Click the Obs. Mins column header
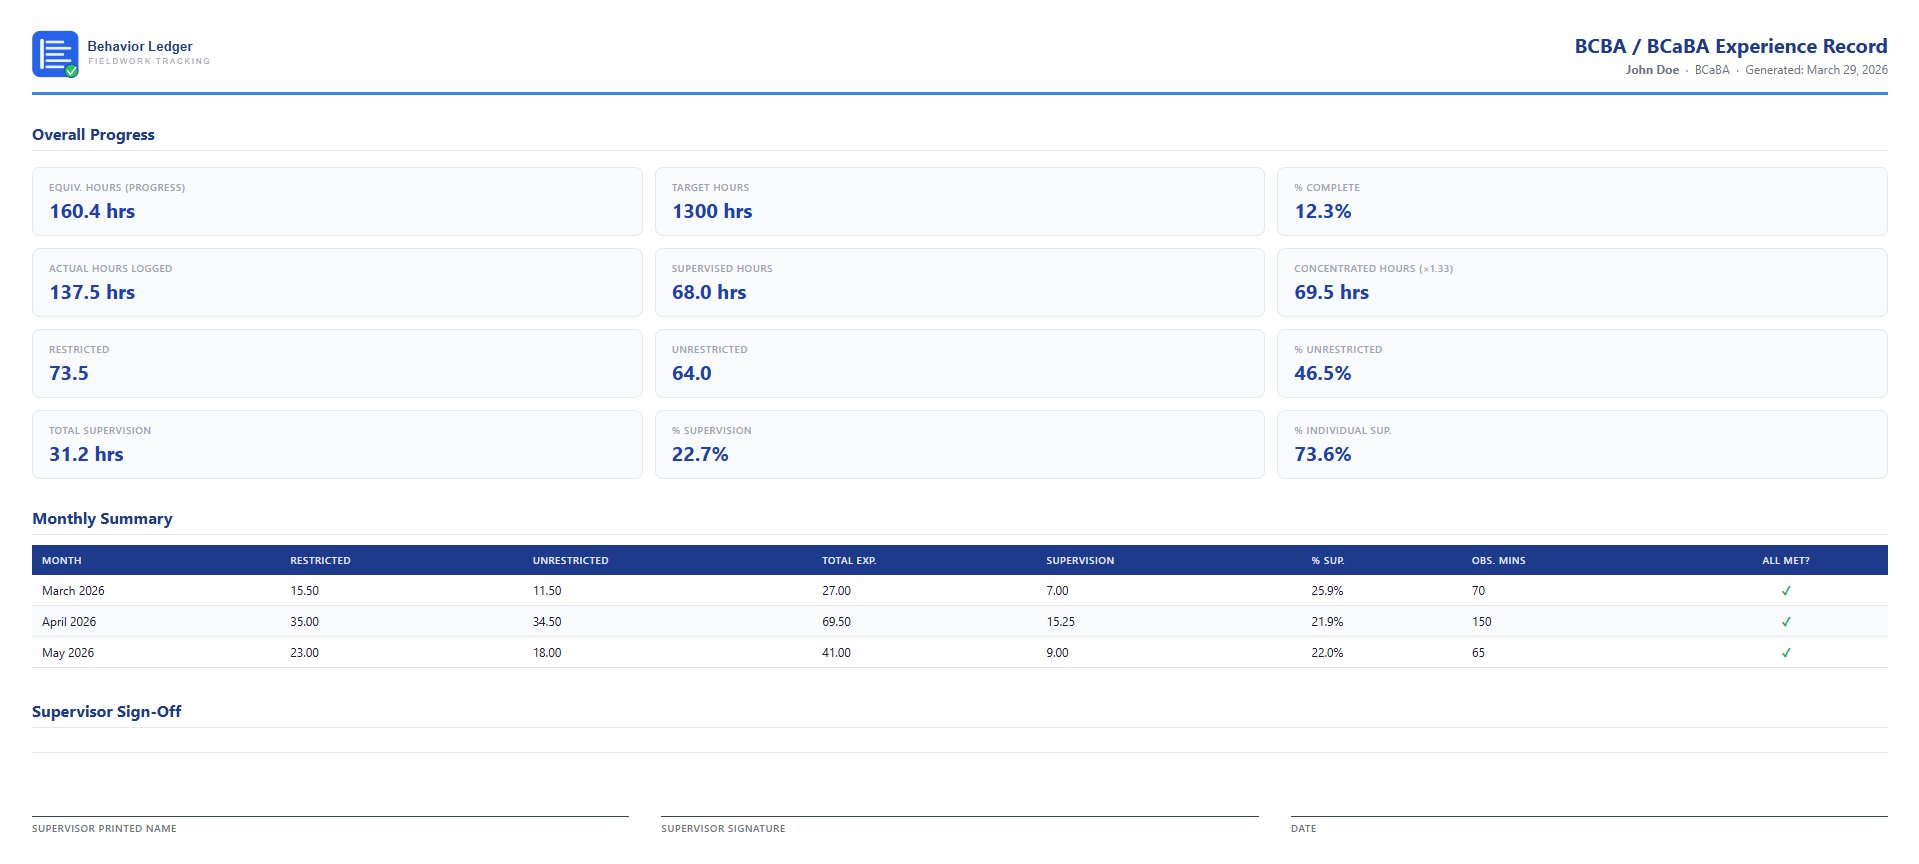The image size is (1919, 864). pos(1498,561)
